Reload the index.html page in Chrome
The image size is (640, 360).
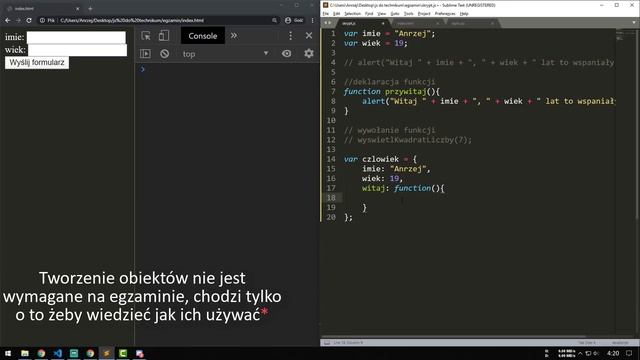(x=29, y=20)
